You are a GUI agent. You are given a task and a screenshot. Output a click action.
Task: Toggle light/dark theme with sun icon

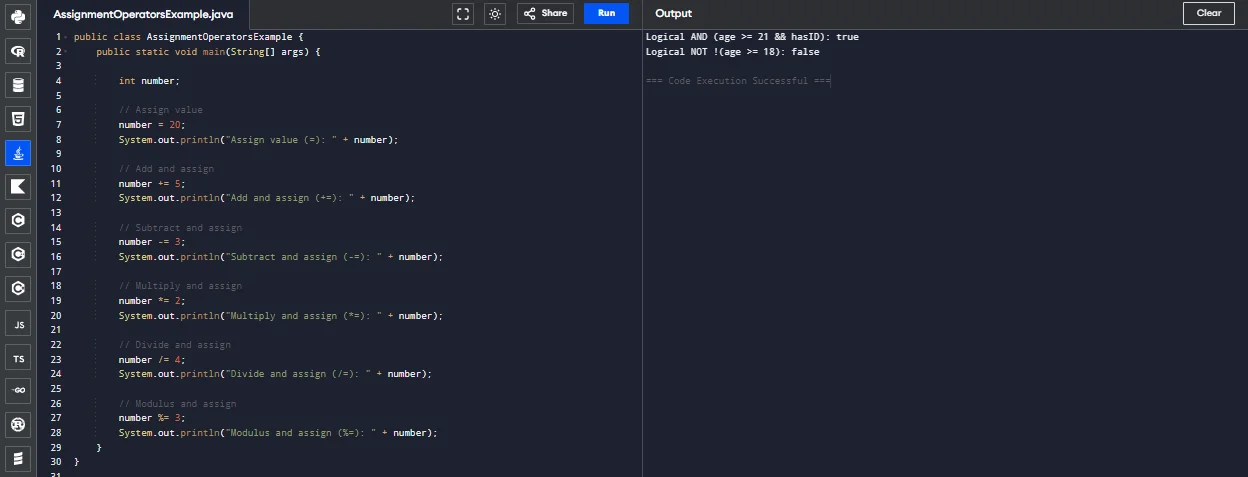click(x=495, y=13)
